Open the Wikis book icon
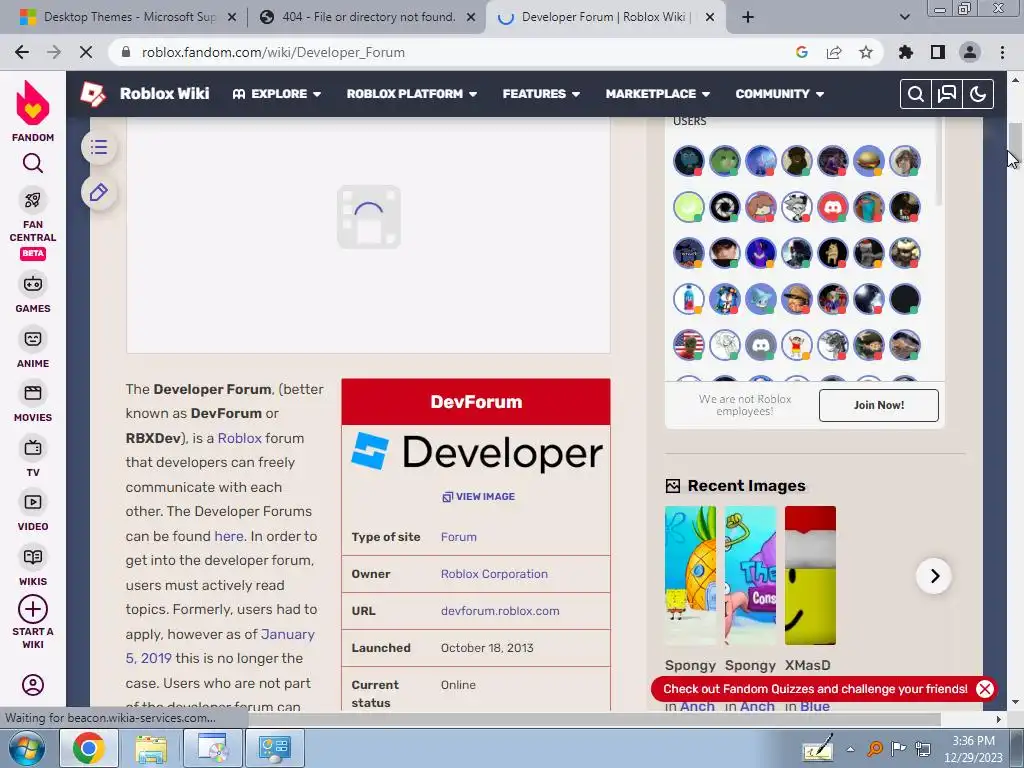Viewport: 1024px width, 768px height. click(x=33, y=557)
